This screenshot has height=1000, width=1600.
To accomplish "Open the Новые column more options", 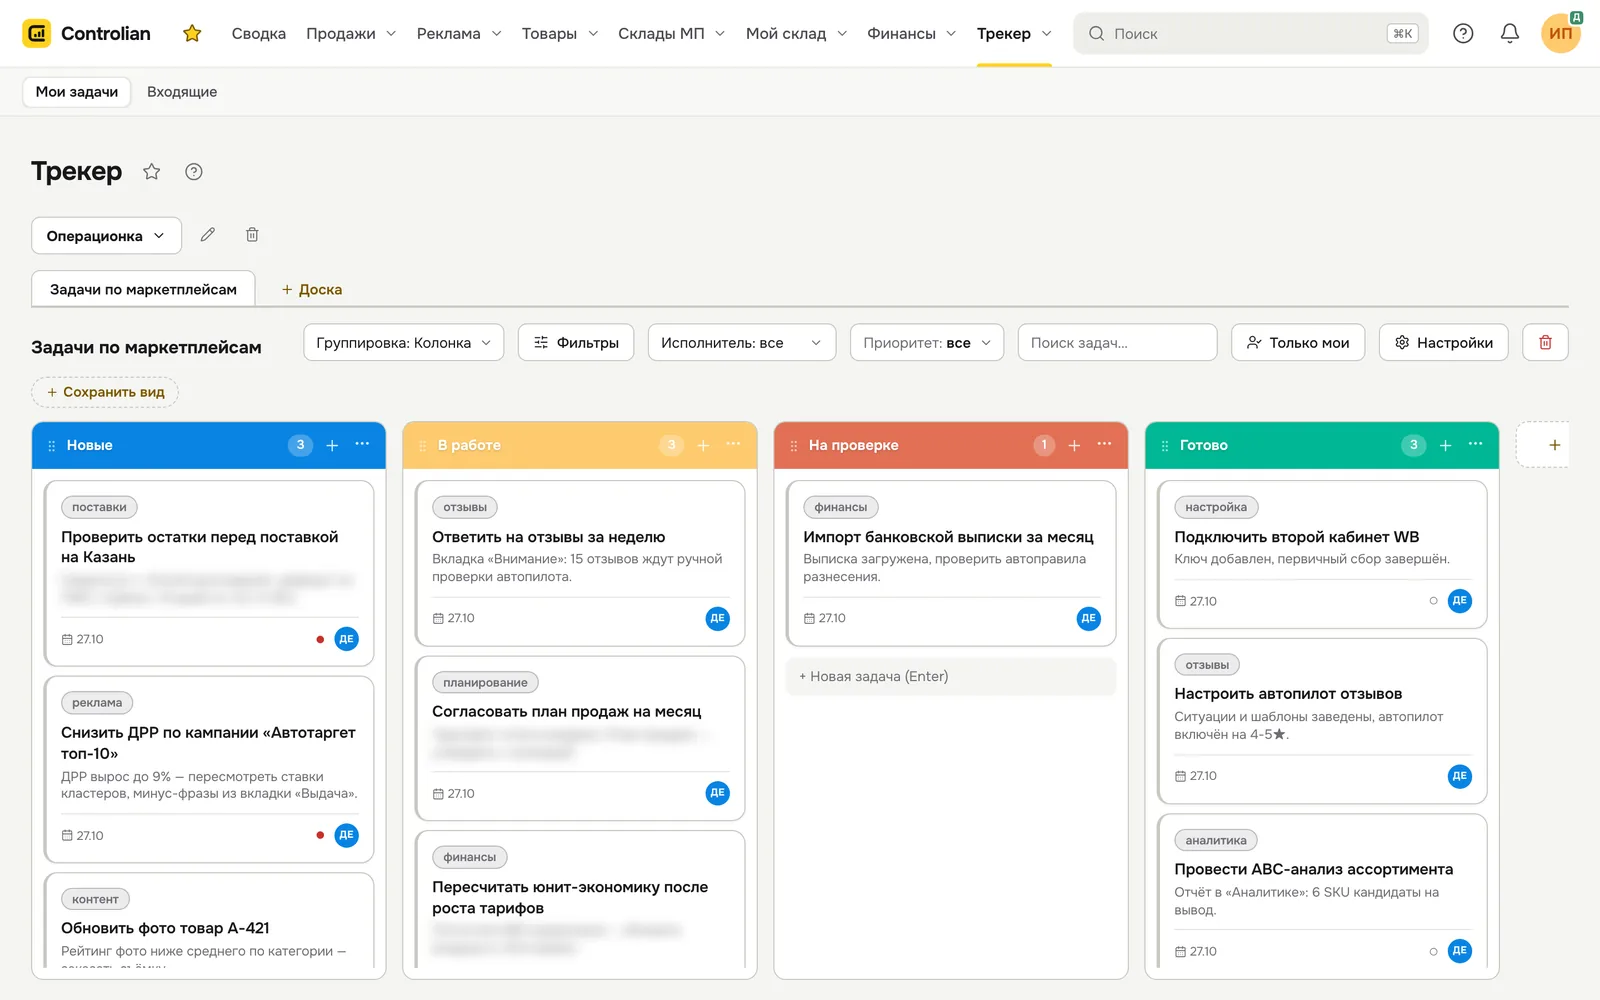I will click(362, 444).
